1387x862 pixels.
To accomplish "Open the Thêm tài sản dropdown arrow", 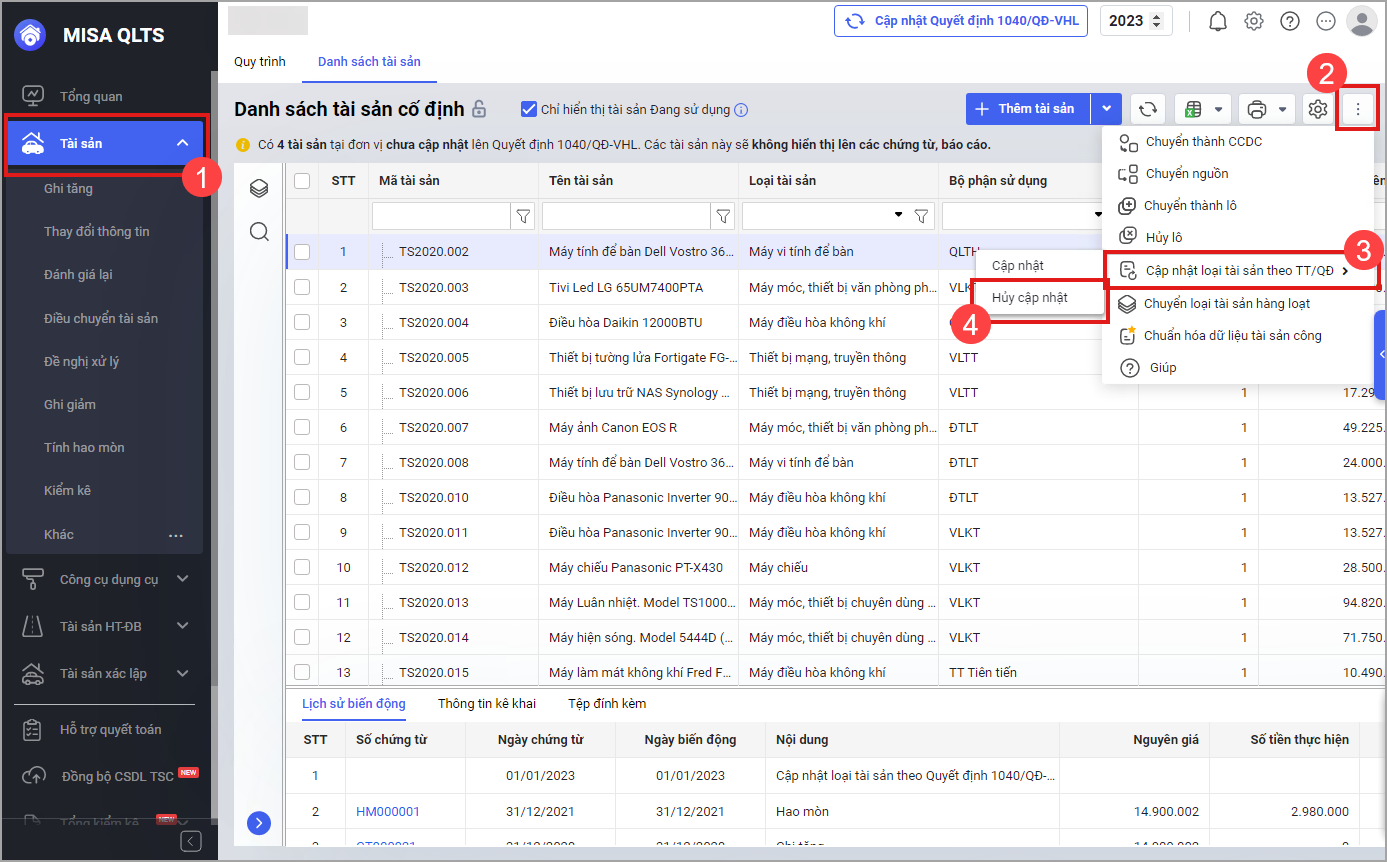I will click(1105, 109).
